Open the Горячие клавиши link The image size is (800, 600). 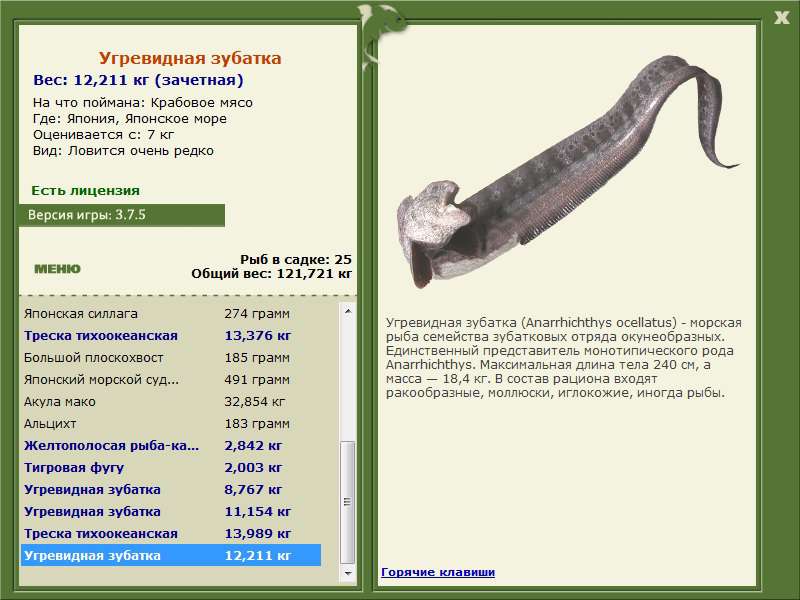438,572
